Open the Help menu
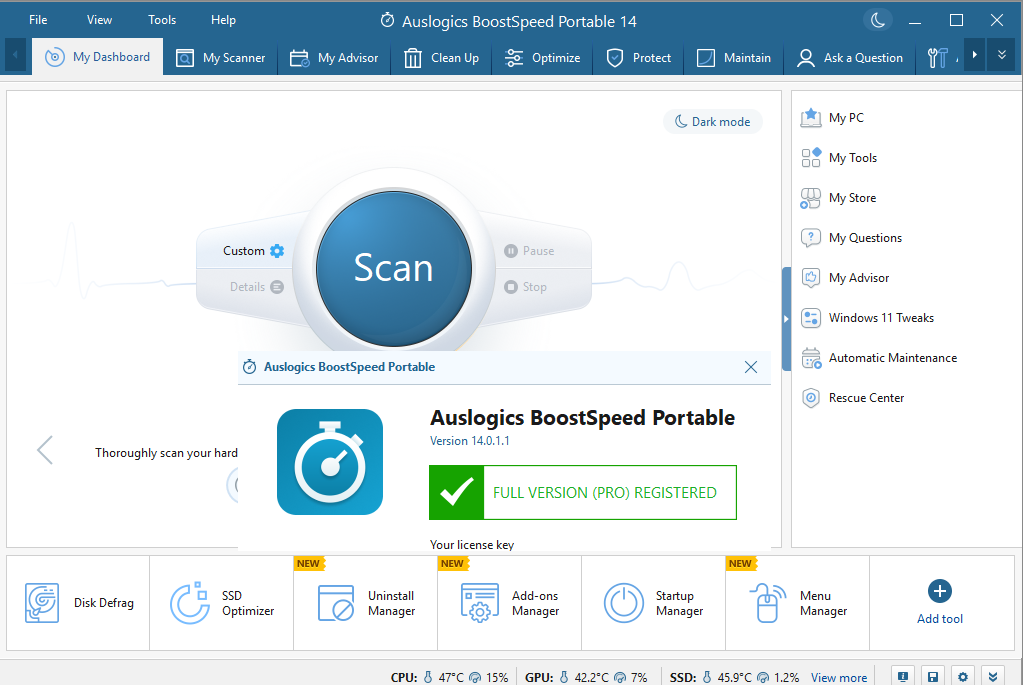Image resolution: width=1023 pixels, height=685 pixels. (x=223, y=20)
